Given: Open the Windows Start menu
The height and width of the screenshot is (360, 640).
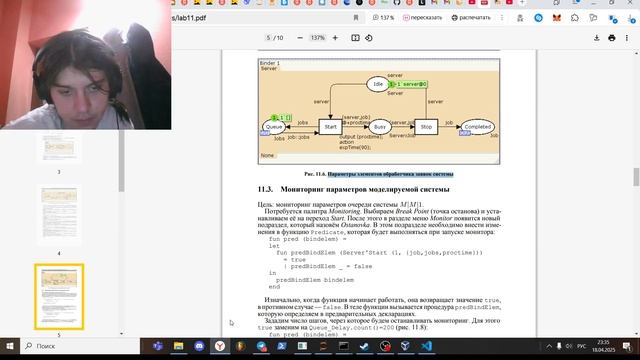Looking at the screenshot, I should 9,346.
